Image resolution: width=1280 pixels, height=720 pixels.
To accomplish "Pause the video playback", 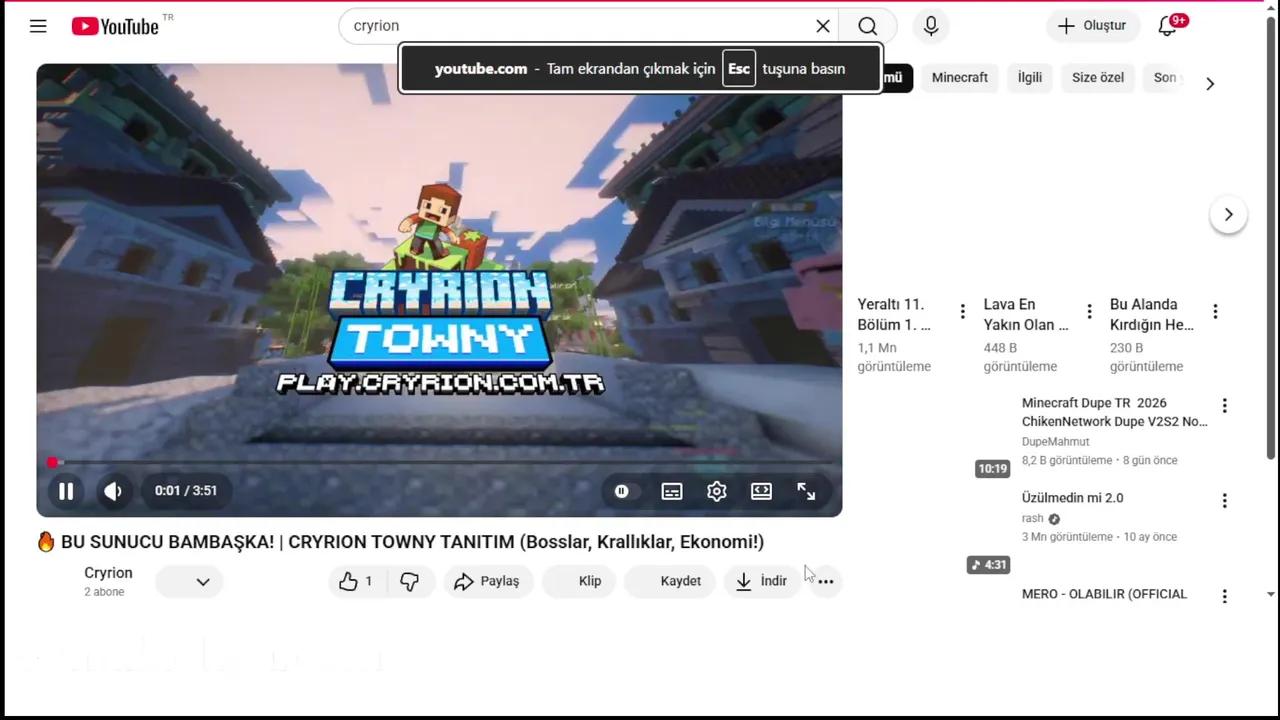I will [66, 490].
